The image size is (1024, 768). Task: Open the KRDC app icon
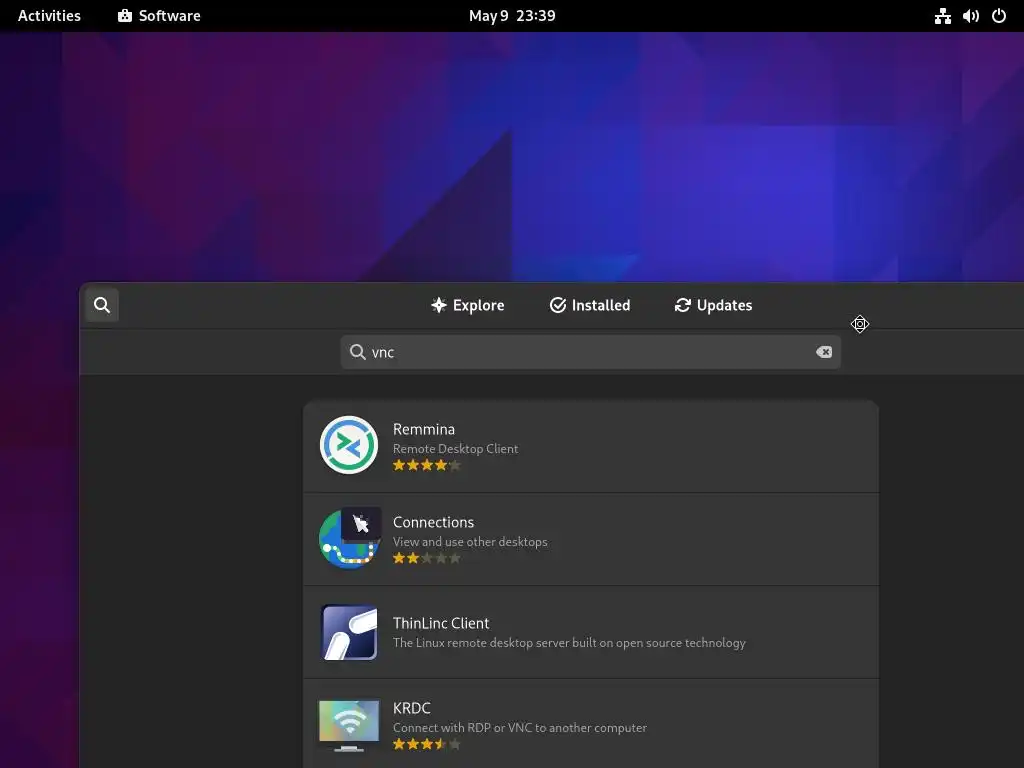(349, 726)
